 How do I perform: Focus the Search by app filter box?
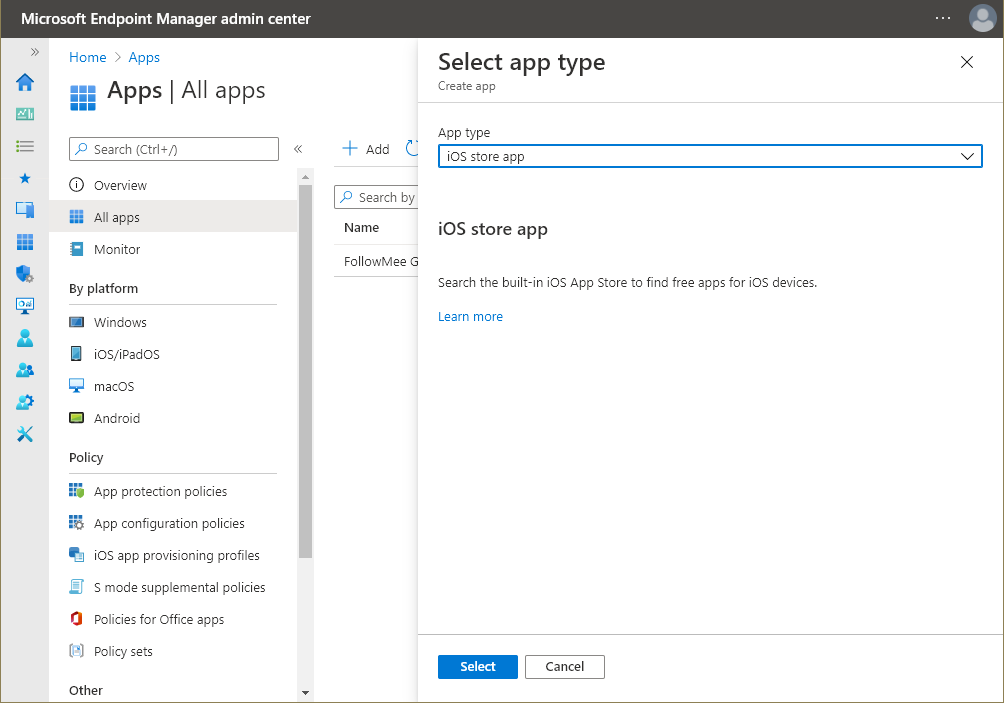[376, 197]
